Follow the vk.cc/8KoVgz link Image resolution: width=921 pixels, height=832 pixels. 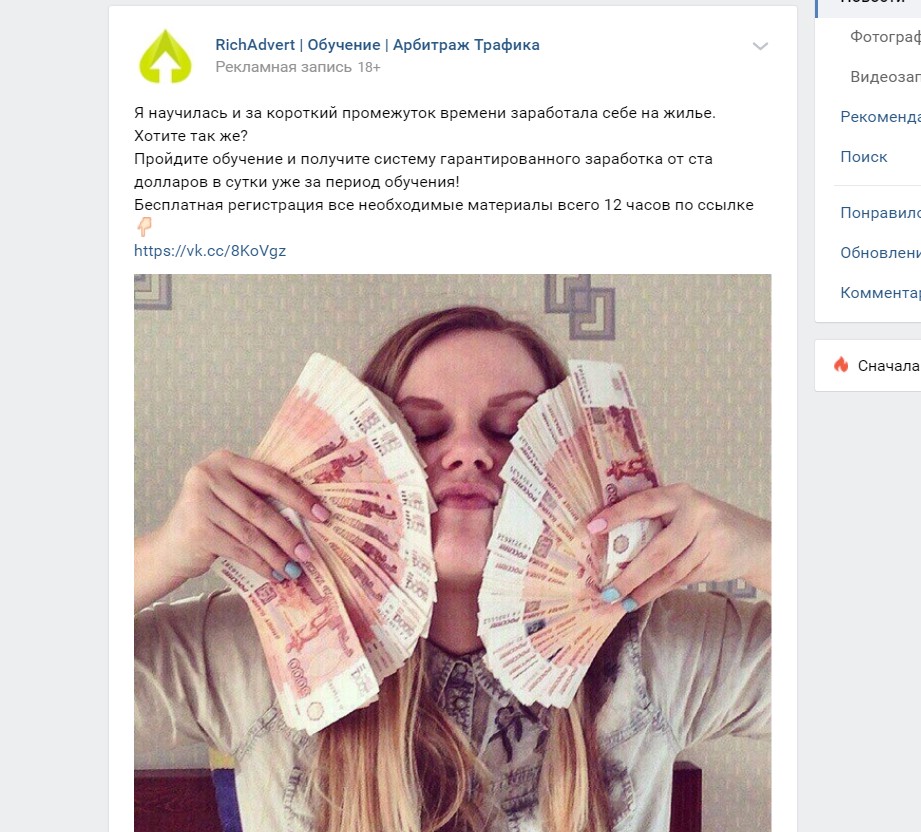tap(210, 251)
